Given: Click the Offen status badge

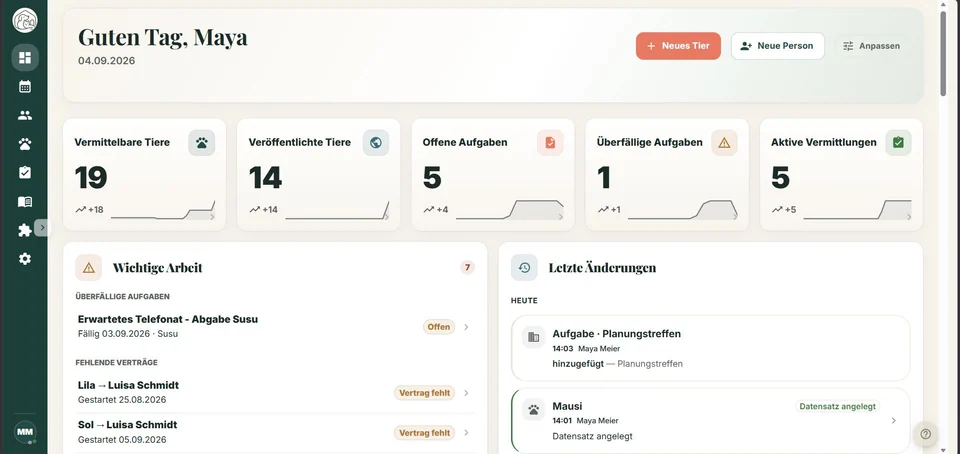Looking at the screenshot, I should coord(439,327).
